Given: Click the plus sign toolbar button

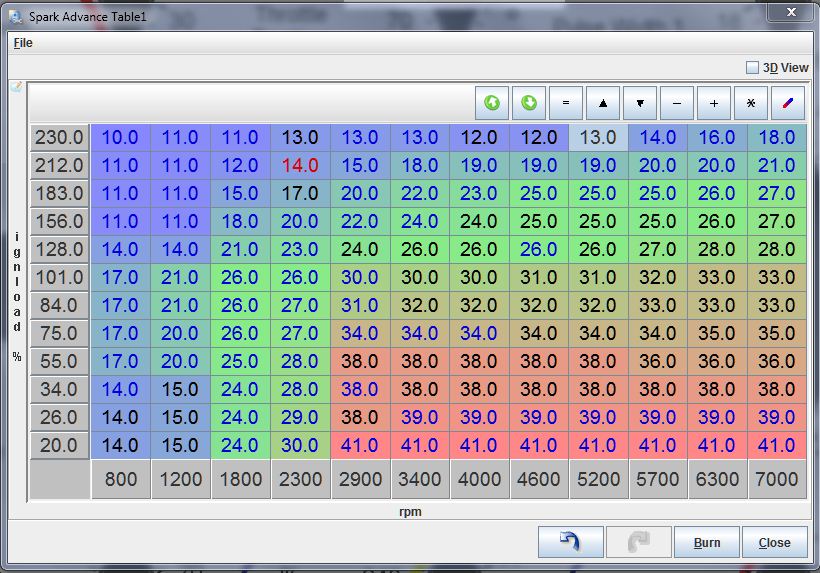Looking at the screenshot, I should (x=714, y=103).
